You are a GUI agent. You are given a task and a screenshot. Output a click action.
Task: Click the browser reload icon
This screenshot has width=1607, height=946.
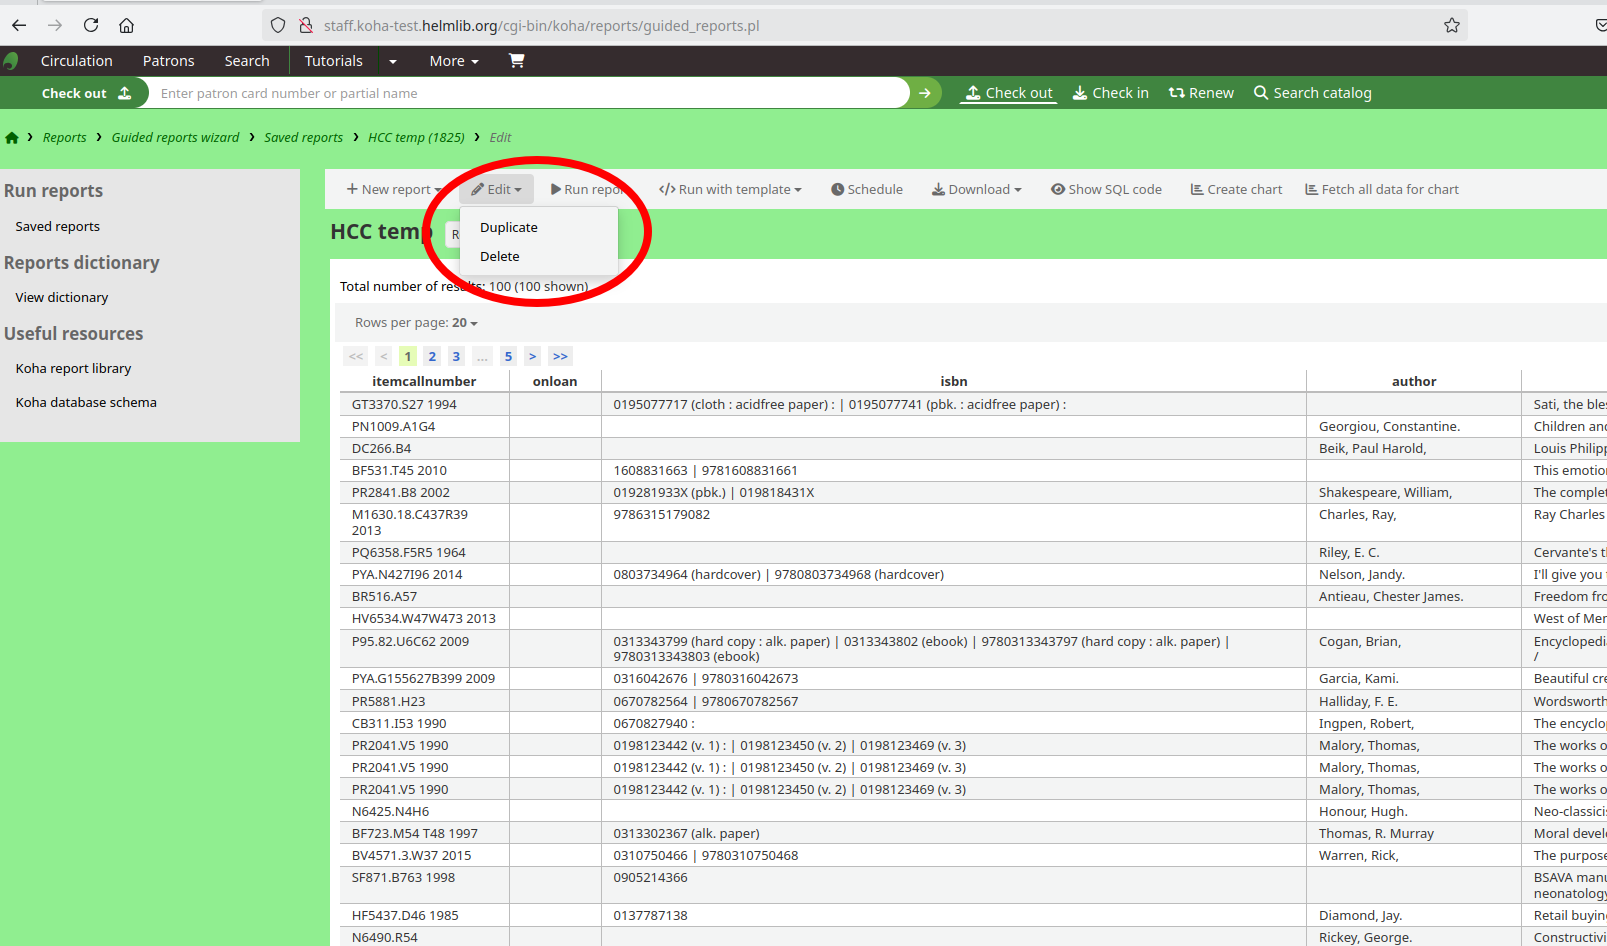point(91,25)
